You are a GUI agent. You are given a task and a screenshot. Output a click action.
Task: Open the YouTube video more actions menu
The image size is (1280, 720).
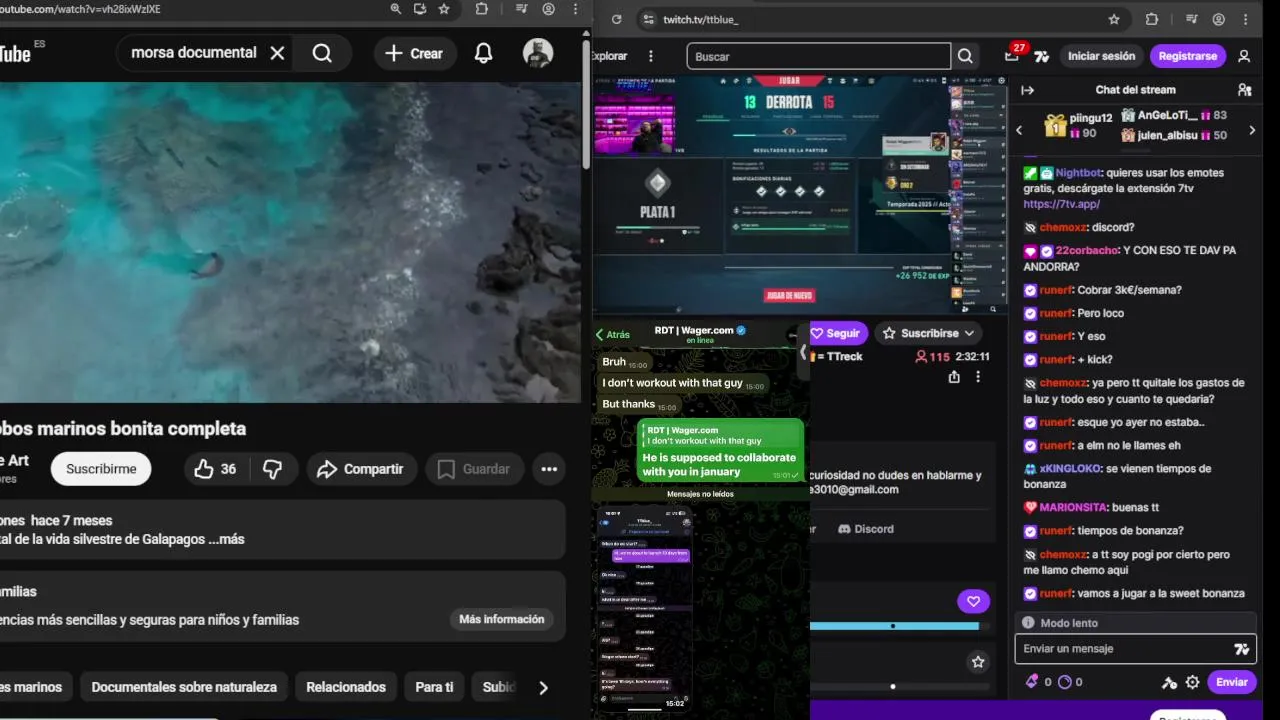[549, 469]
